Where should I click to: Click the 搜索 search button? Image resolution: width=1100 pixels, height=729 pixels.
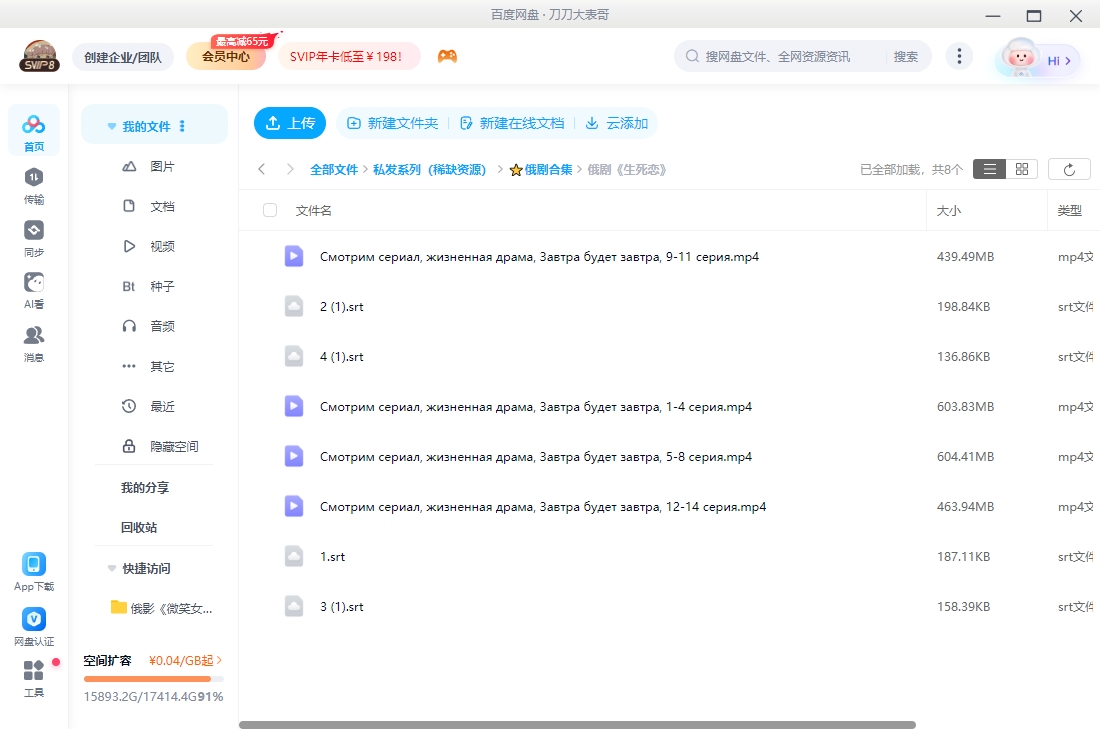906,57
